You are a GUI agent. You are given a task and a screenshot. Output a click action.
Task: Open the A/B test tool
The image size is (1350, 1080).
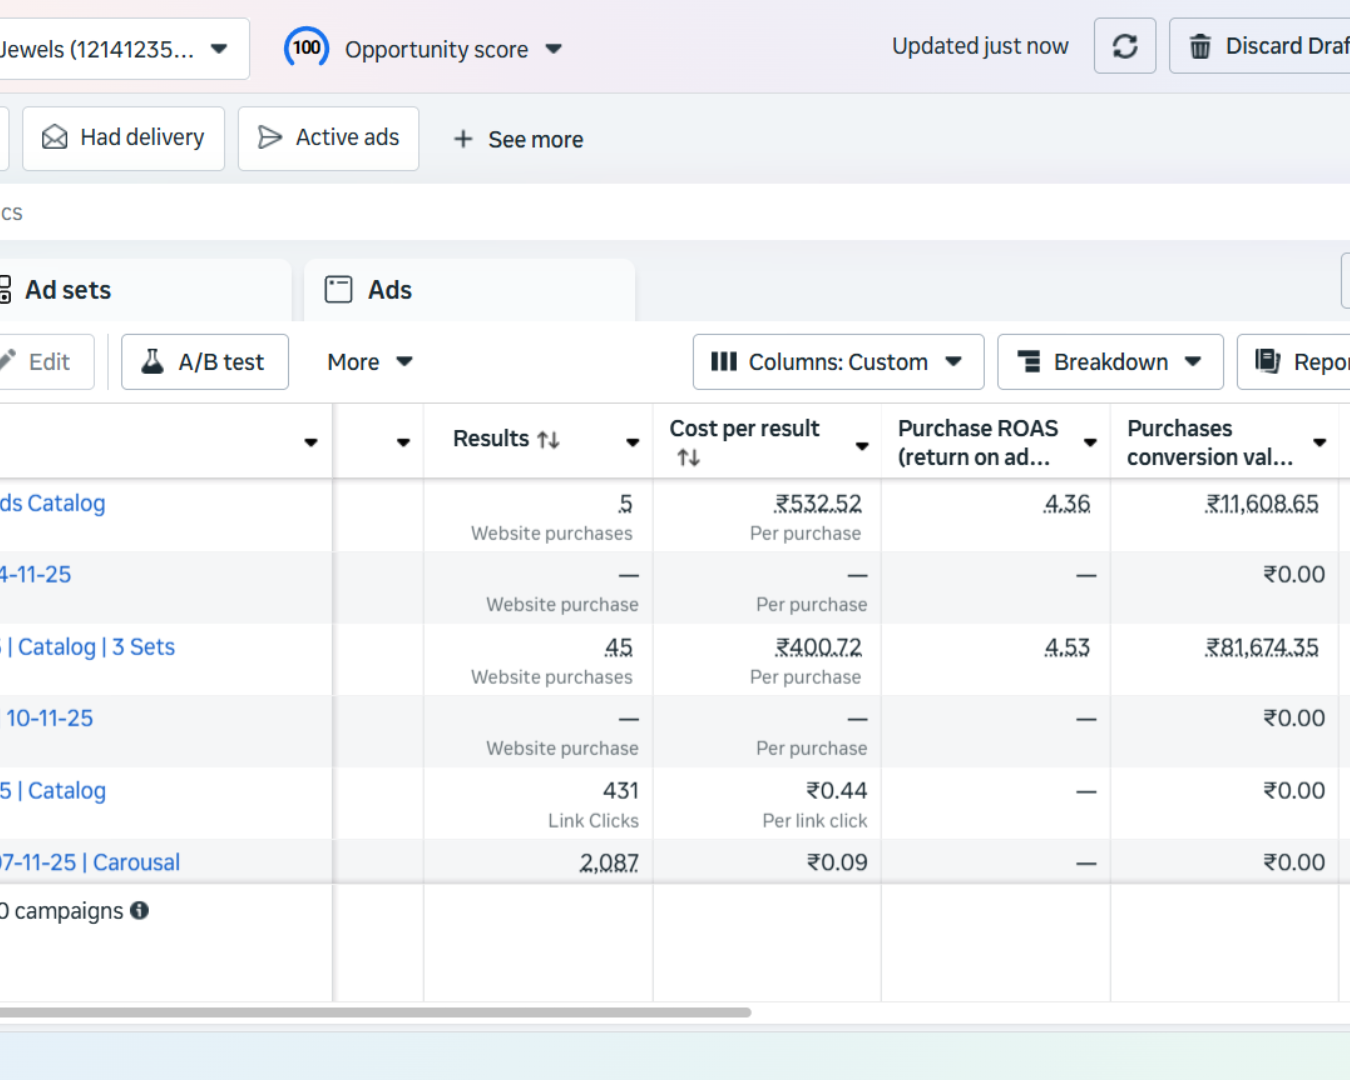pyautogui.click(x=205, y=362)
